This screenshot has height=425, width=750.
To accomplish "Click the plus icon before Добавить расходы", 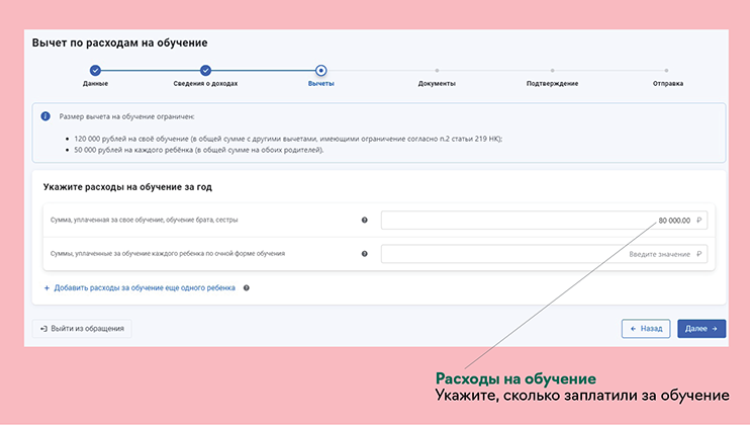I will click(x=46, y=288).
